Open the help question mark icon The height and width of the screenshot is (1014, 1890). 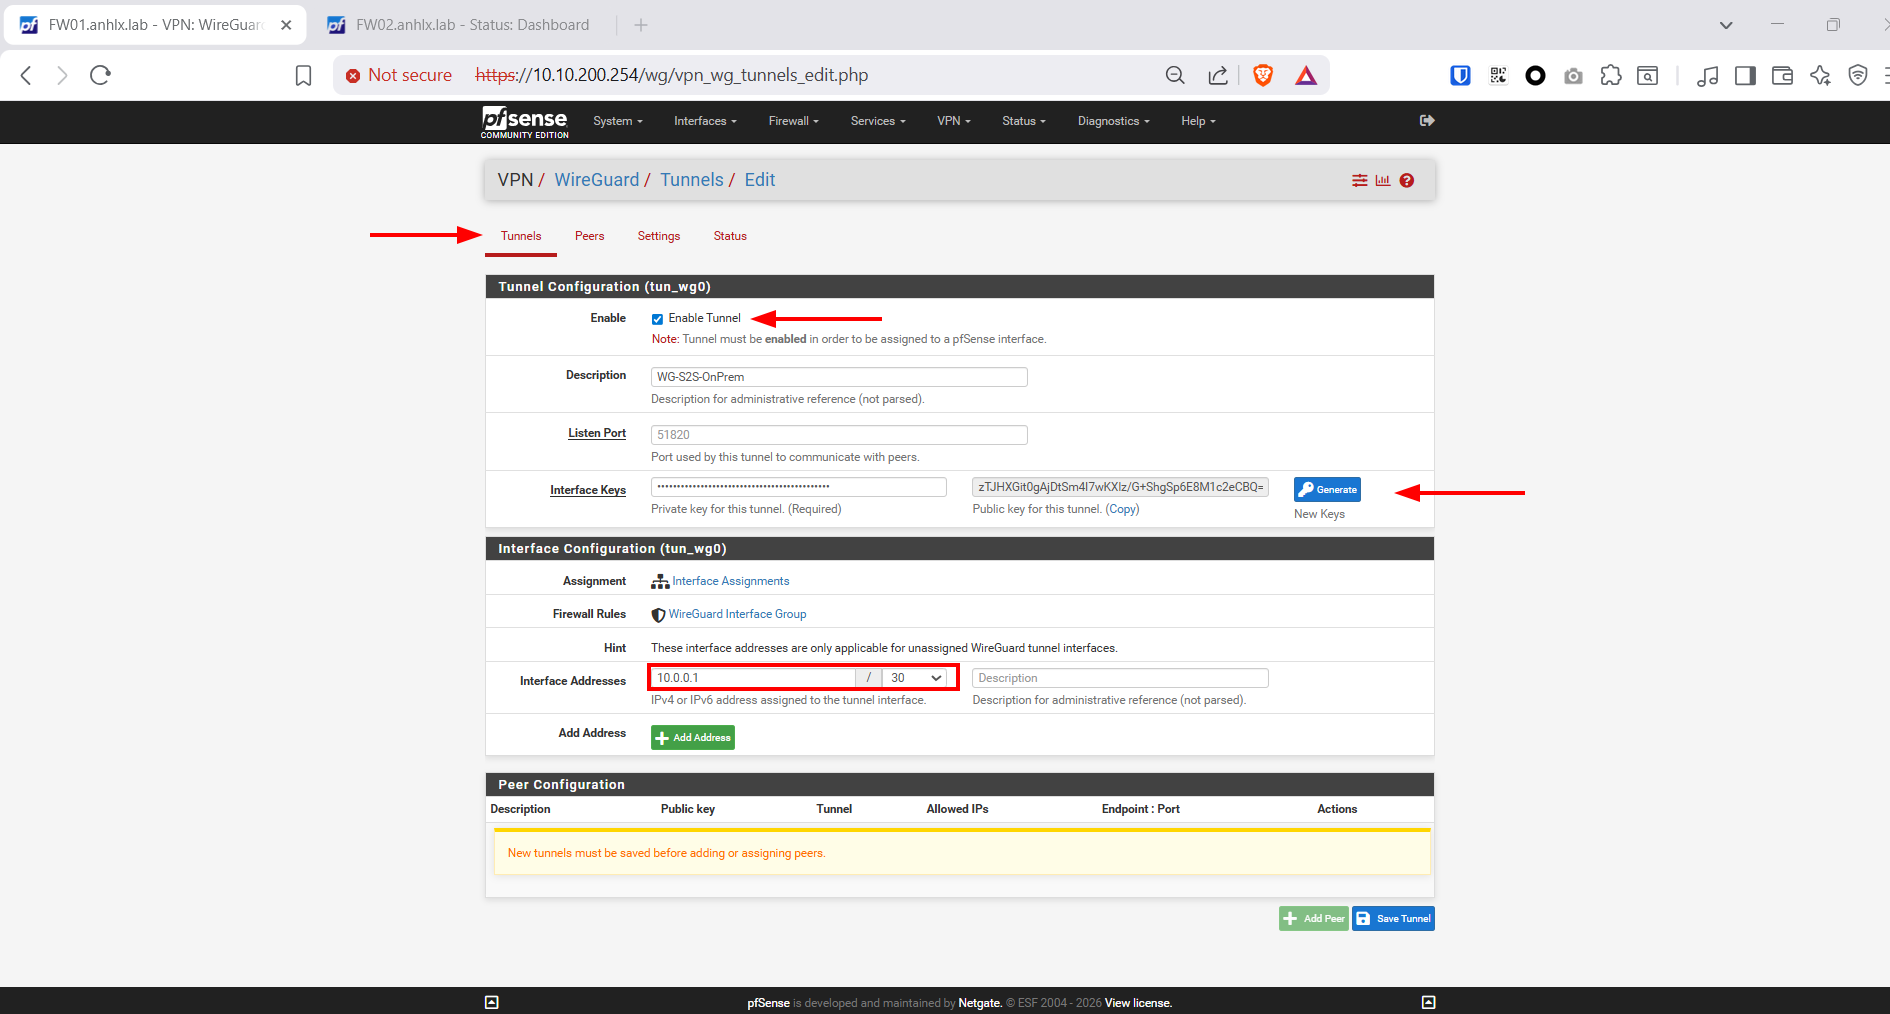point(1407,181)
